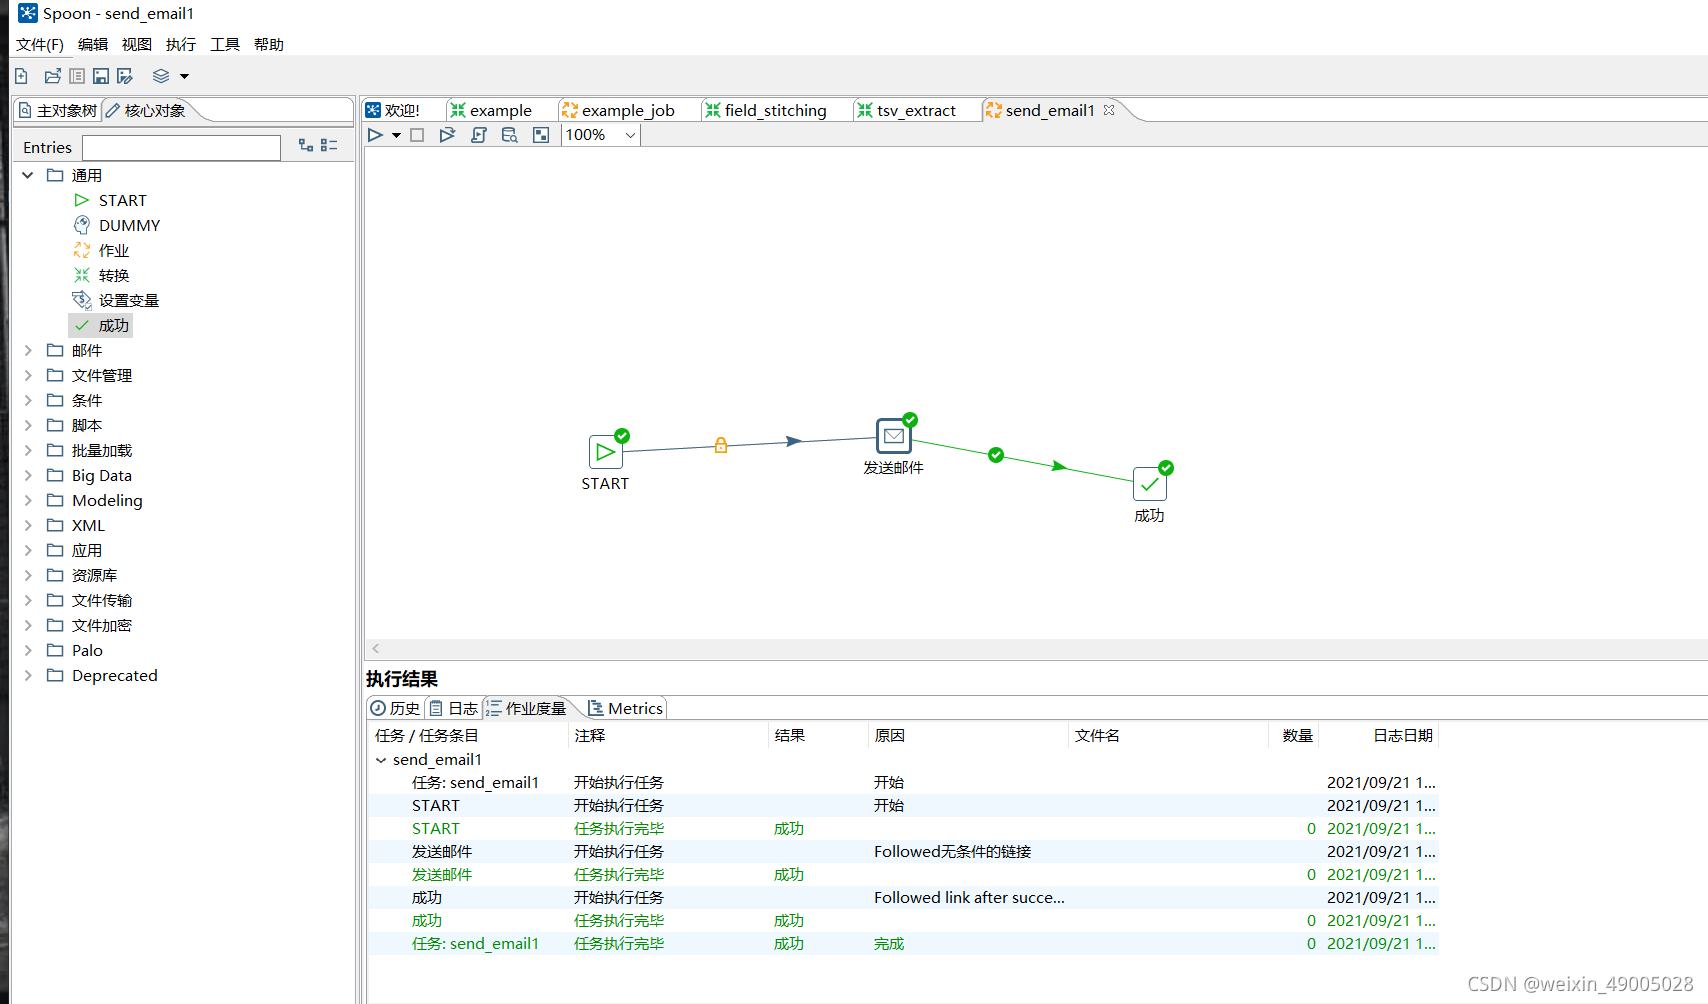Collapse the send_email1 row in results
This screenshot has width=1708, height=1004.
pyautogui.click(x=381, y=760)
